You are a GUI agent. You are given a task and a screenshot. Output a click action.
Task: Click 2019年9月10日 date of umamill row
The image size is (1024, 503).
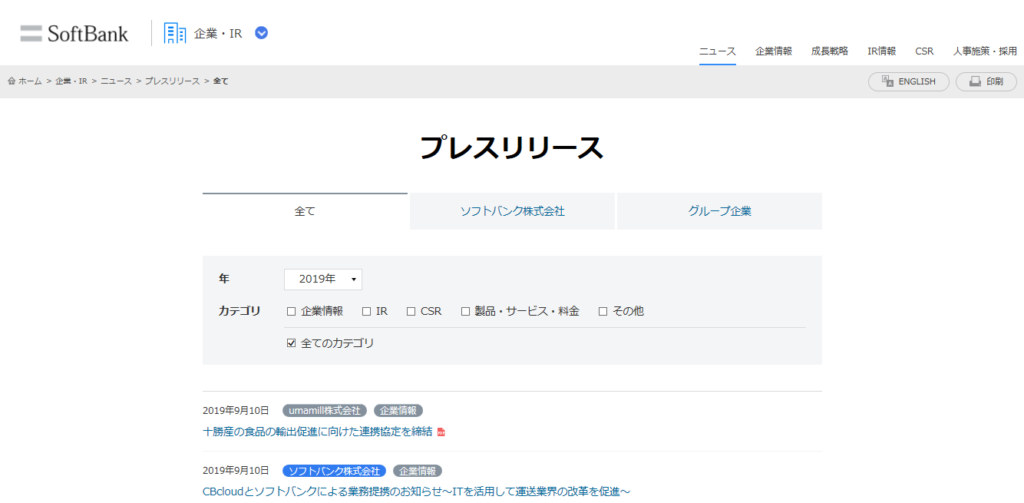(236, 410)
